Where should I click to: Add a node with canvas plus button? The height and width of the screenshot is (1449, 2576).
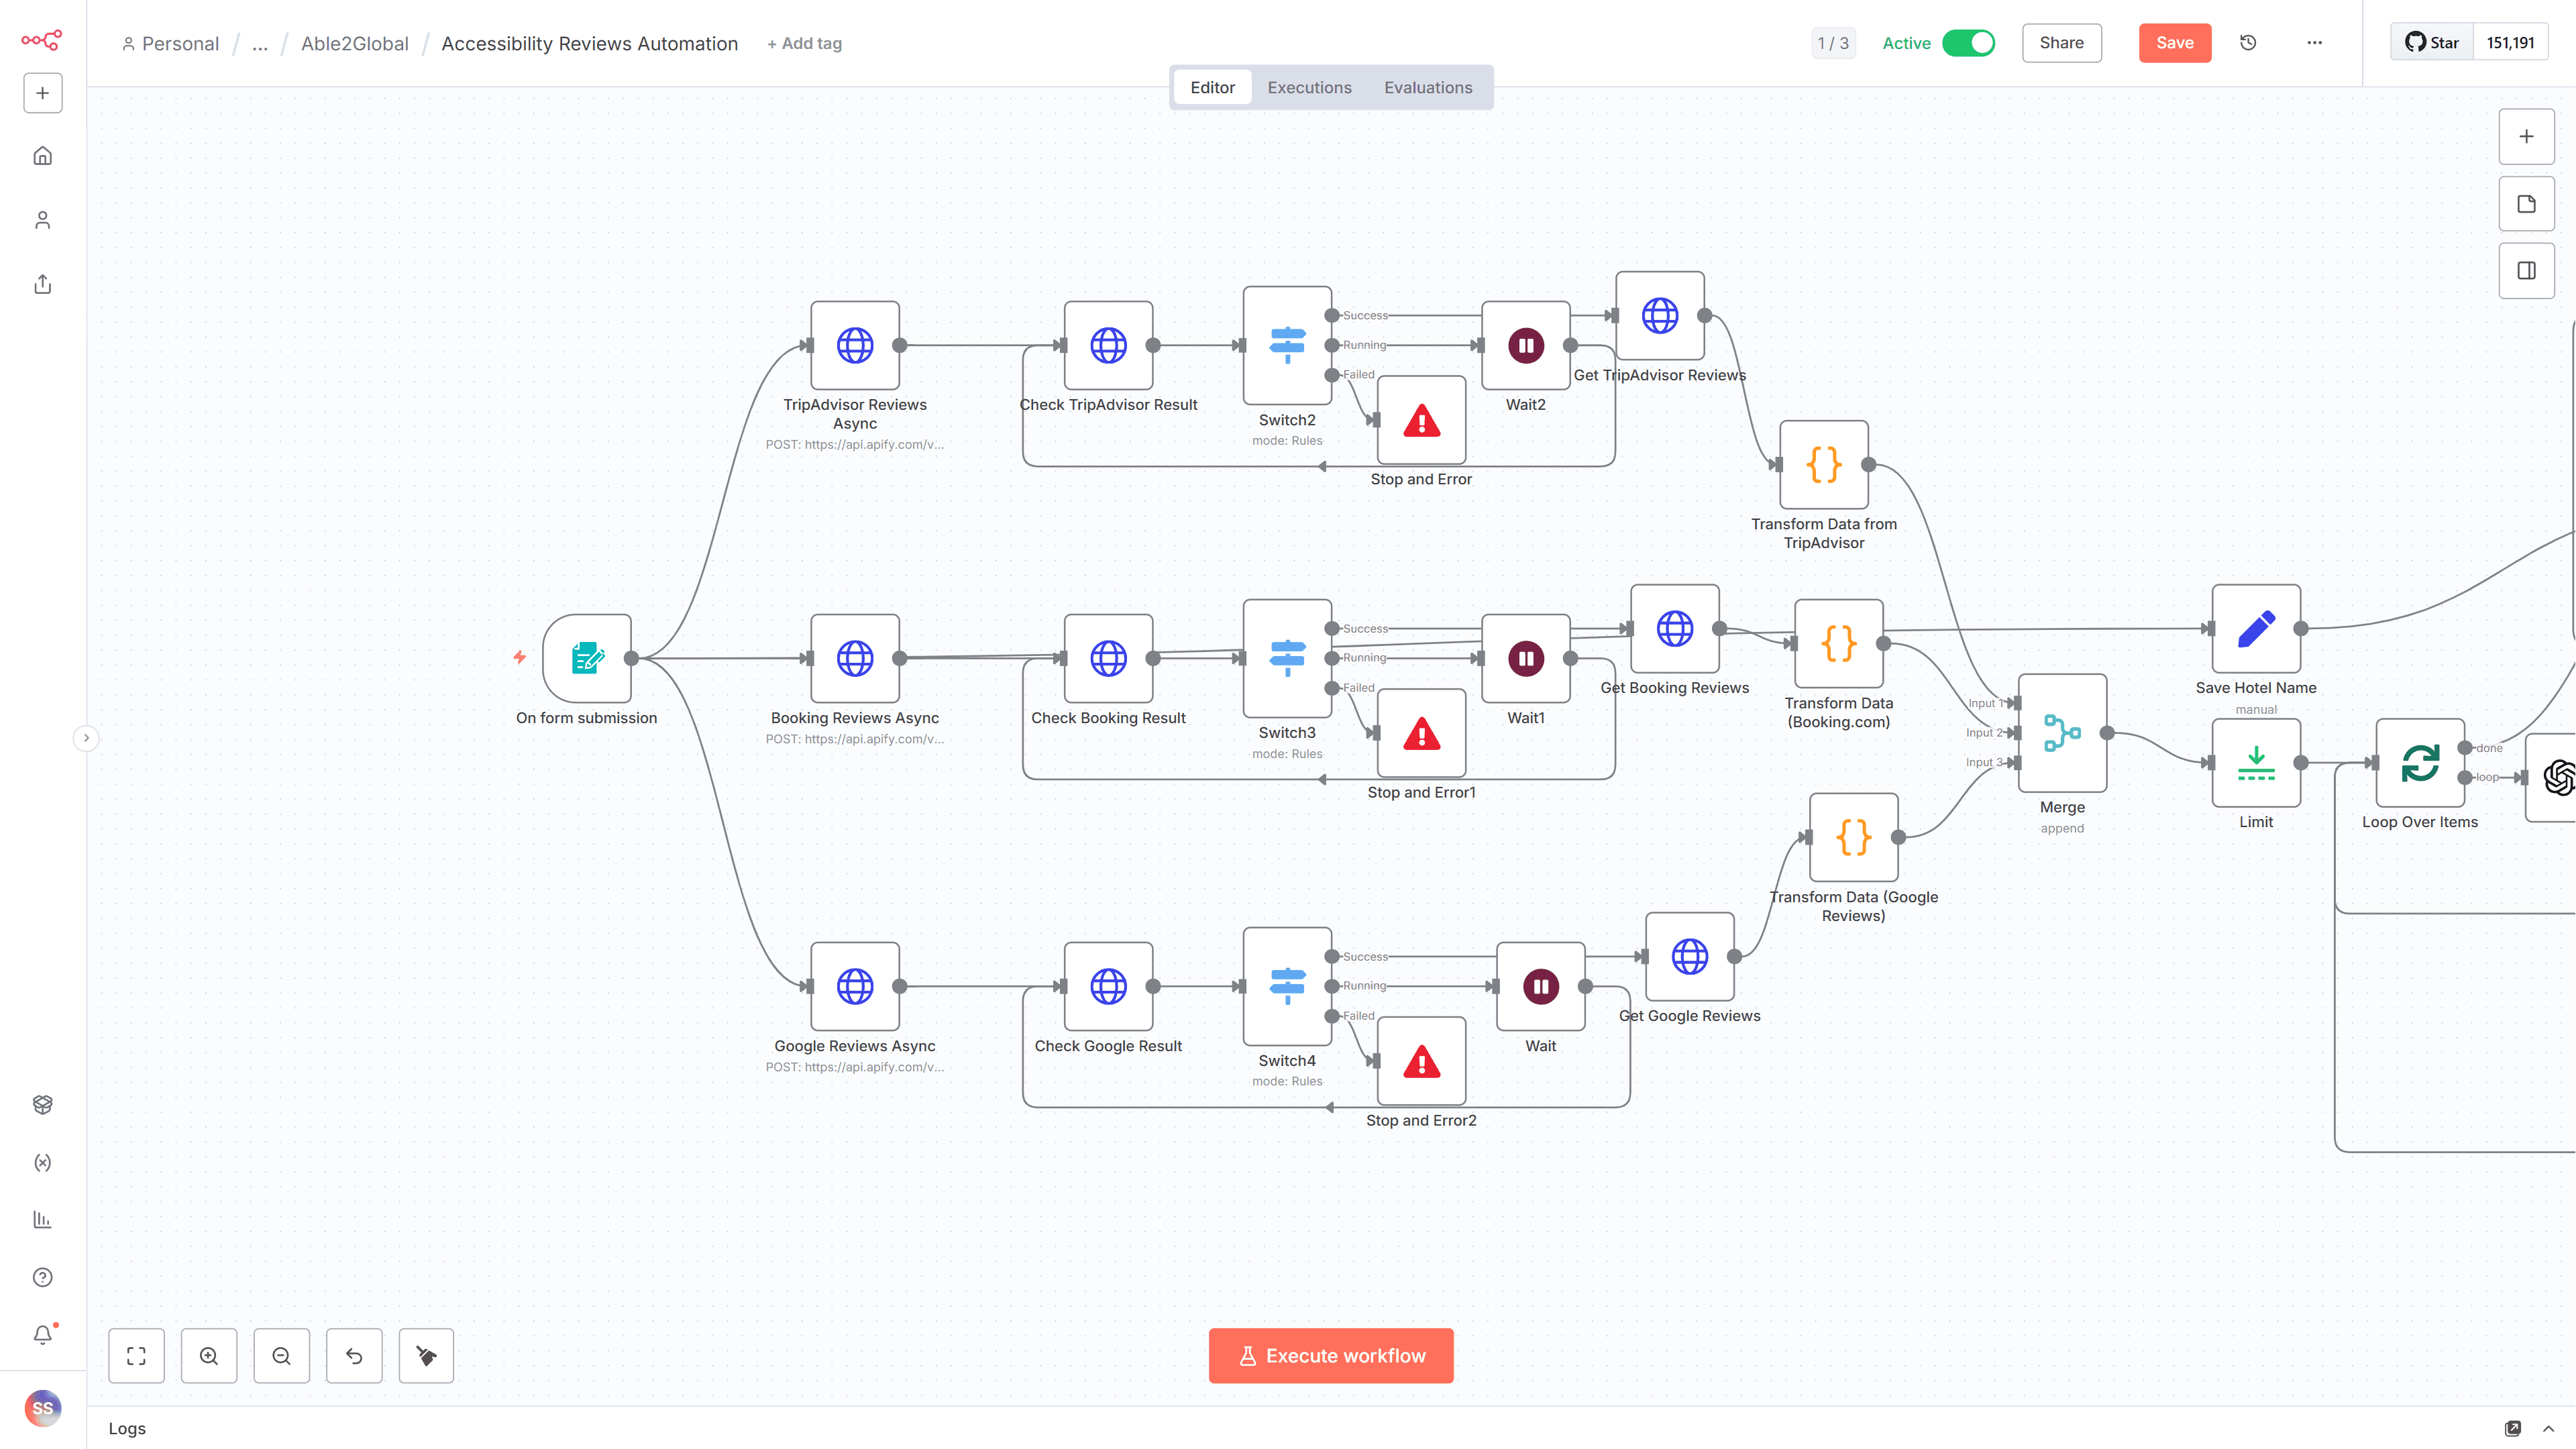(2526, 137)
